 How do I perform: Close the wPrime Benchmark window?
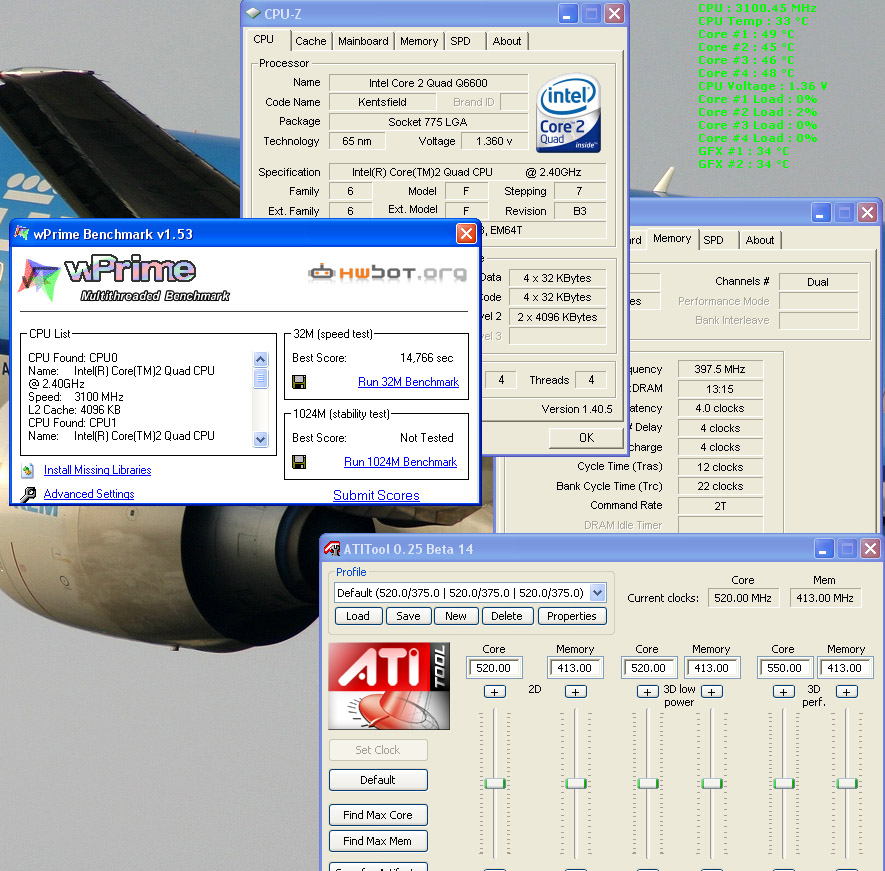pyautogui.click(x=466, y=233)
